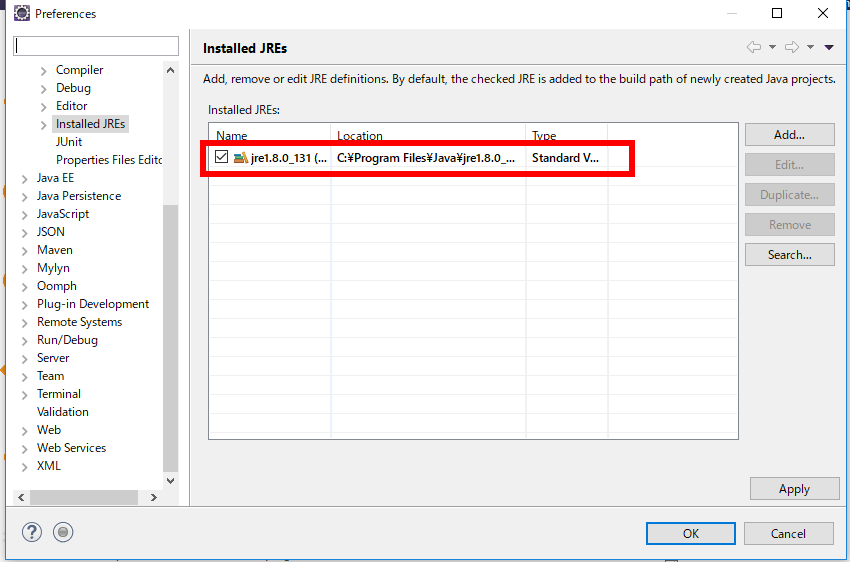Sort by the Type column header
This screenshot has width=850, height=562.
click(566, 134)
